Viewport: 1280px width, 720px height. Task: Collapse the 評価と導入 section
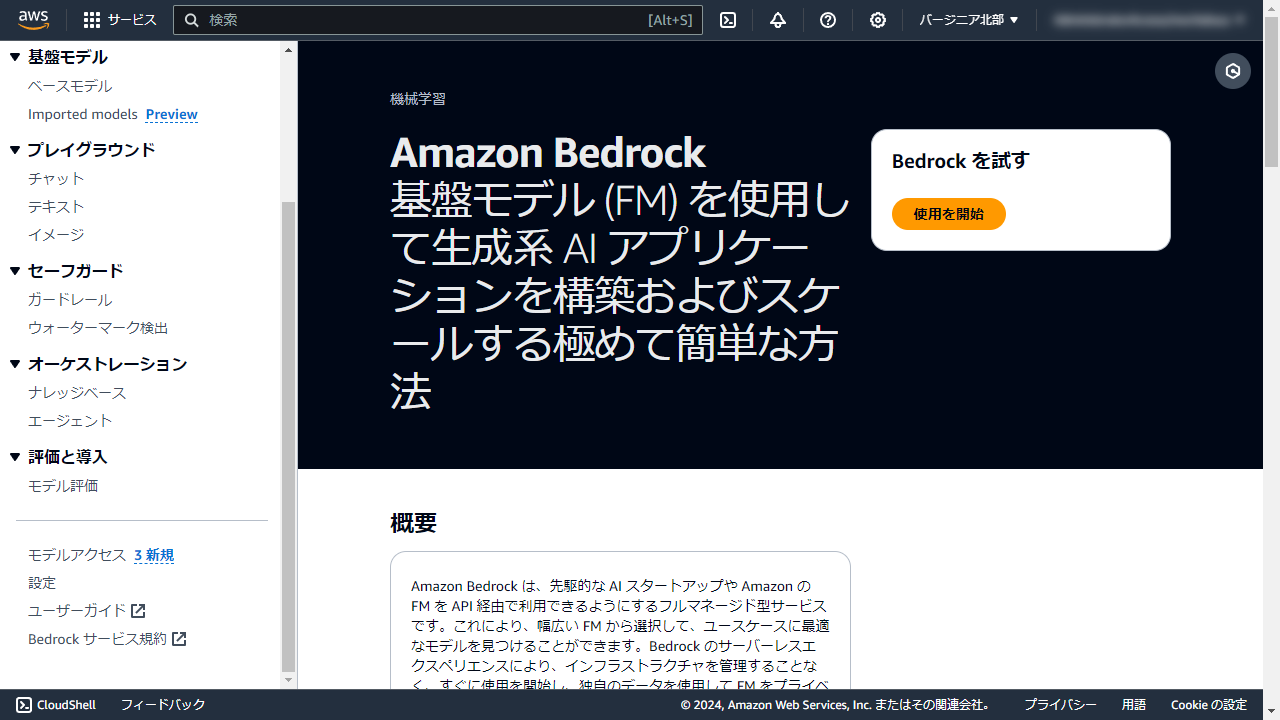click(x=15, y=457)
